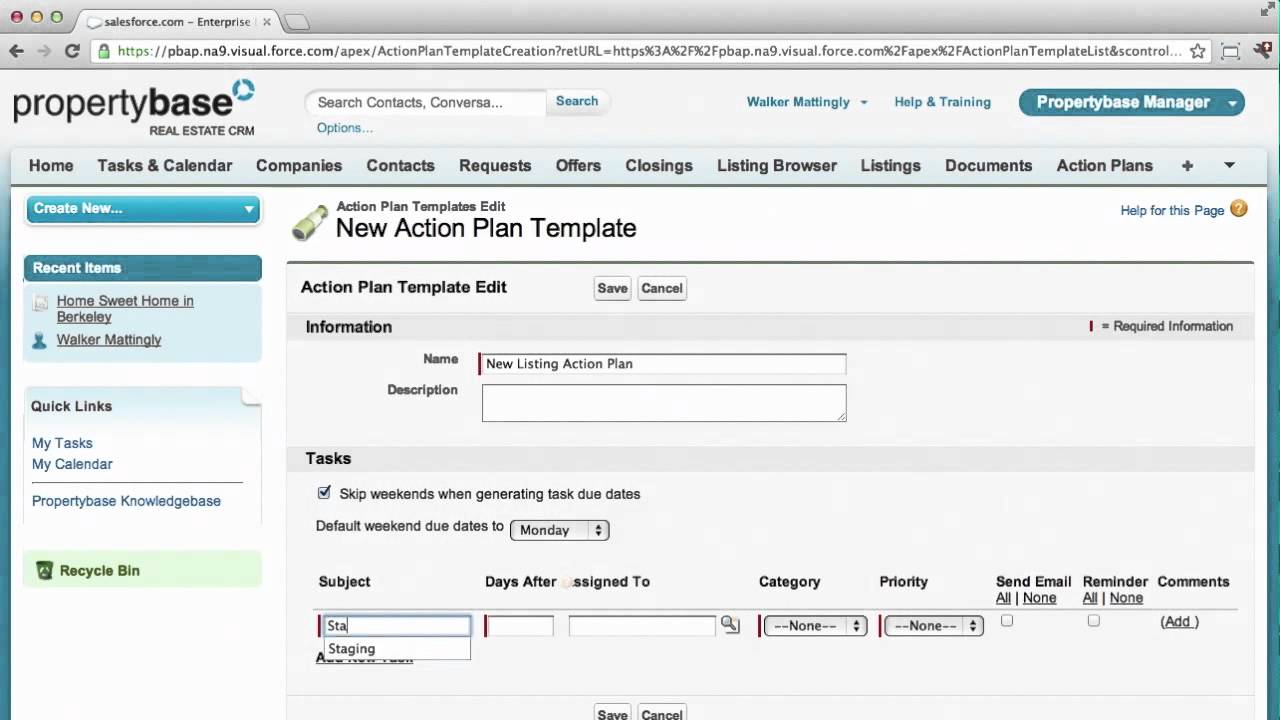Screen dimensions: 1280x720
Task: Click the top Save button
Action: pyautogui.click(x=613, y=288)
